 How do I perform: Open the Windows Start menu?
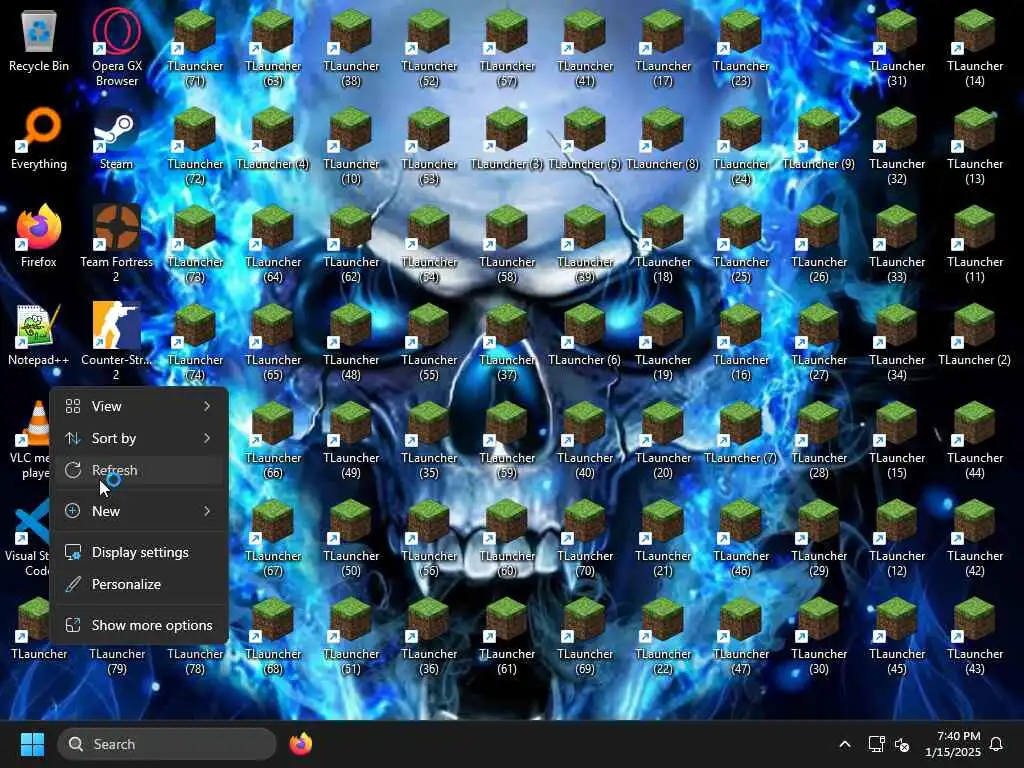coord(32,744)
